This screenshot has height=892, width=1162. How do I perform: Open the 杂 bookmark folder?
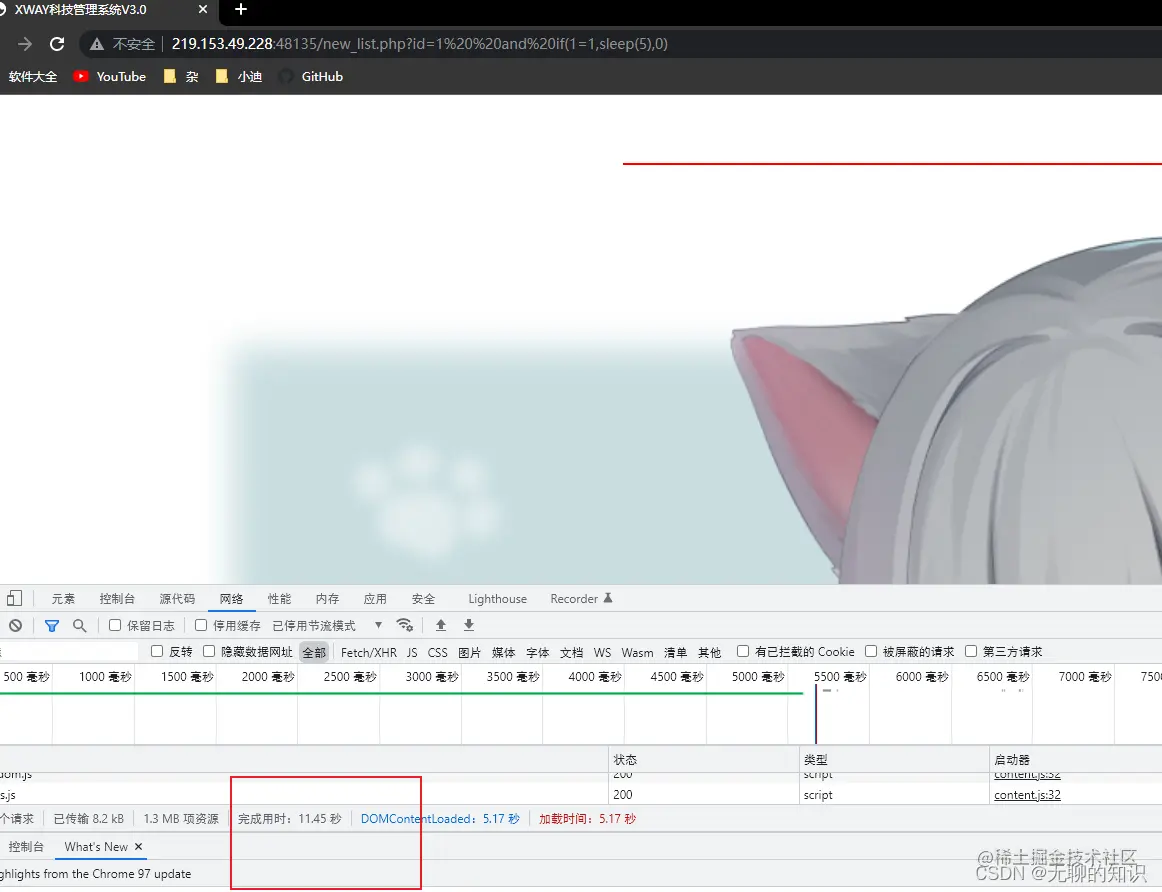(x=181, y=76)
